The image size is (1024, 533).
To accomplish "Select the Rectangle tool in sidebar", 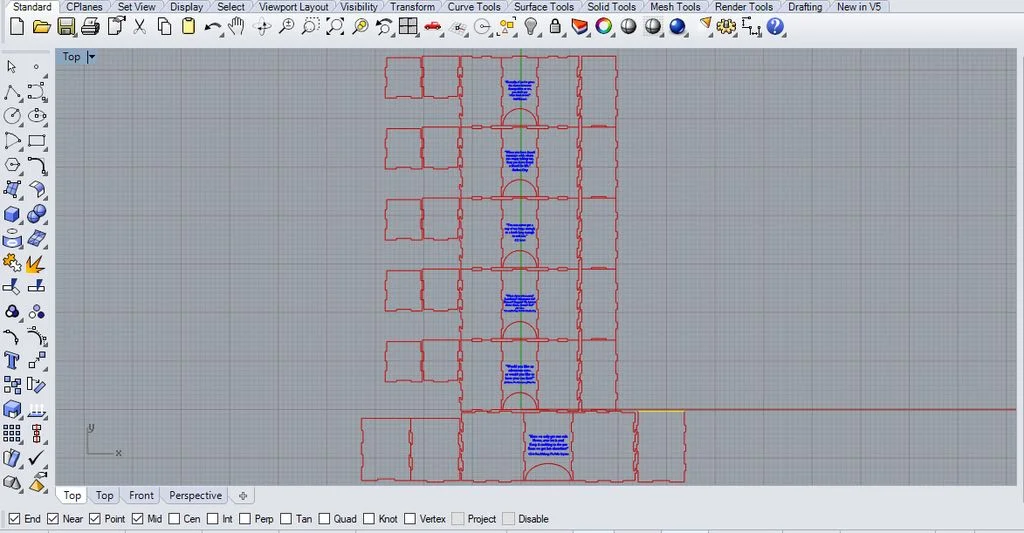I will [x=37, y=140].
